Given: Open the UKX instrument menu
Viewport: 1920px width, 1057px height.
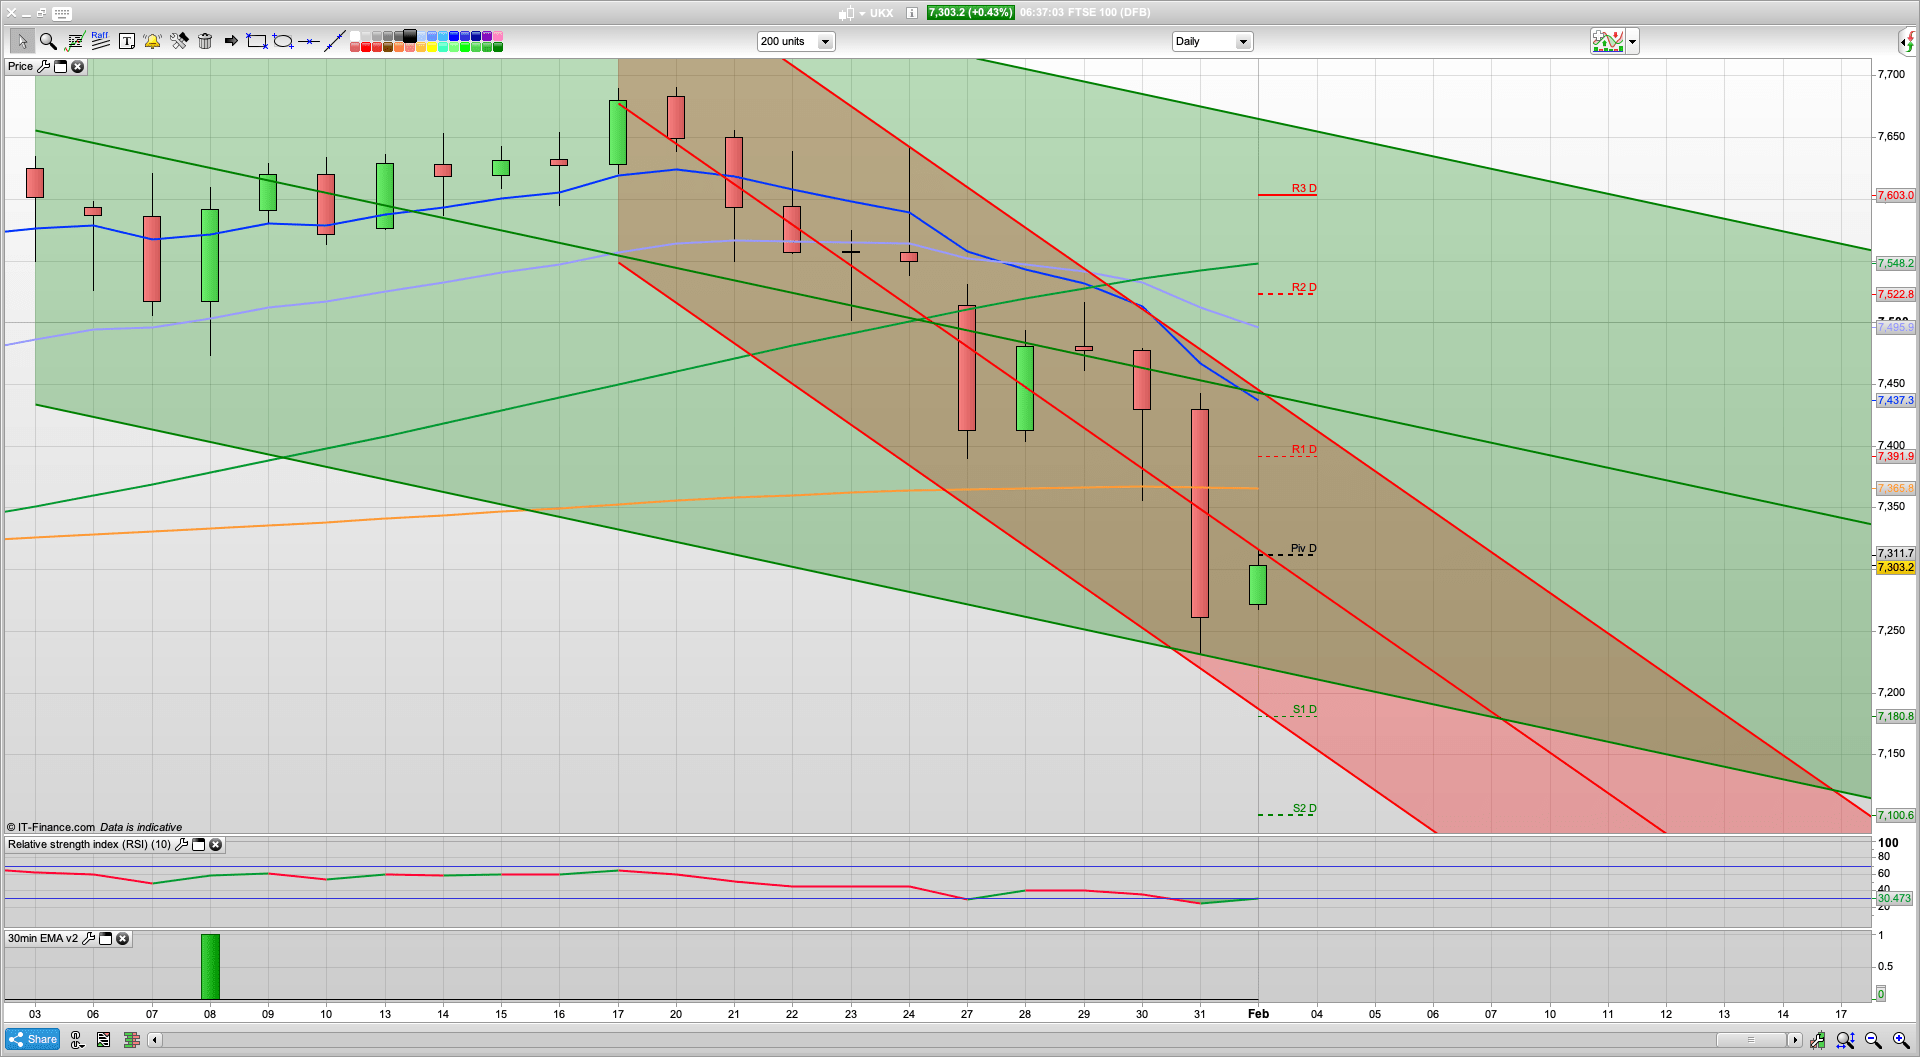Looking at the screenshot, I should 880,13.
